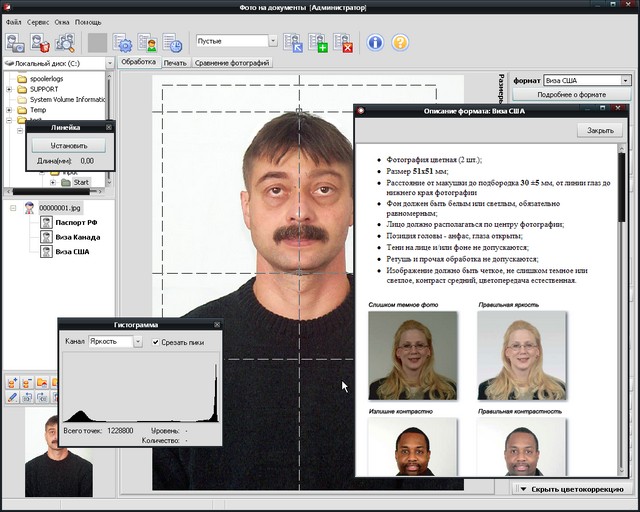Screen dimensions: 640x512
Task: Click the list with clock icon
Action: coord(172,43)
